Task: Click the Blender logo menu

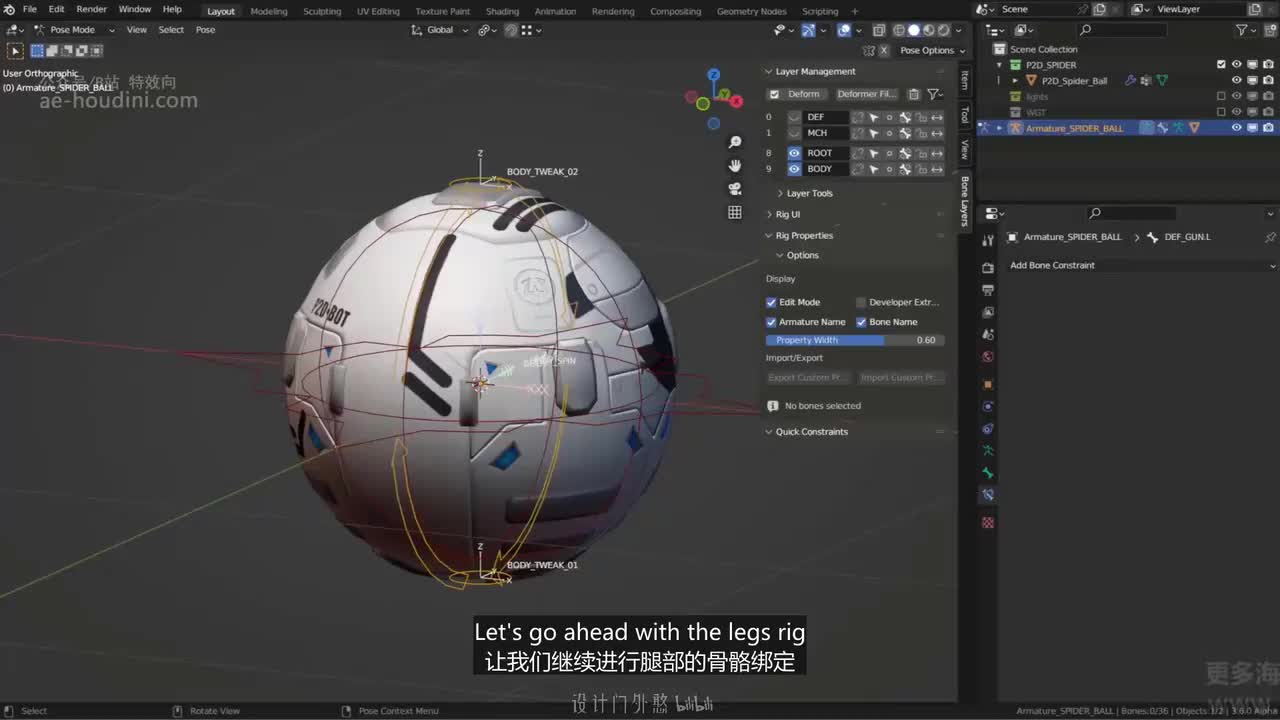Action: pyautogui.click(x=9, y=10)
